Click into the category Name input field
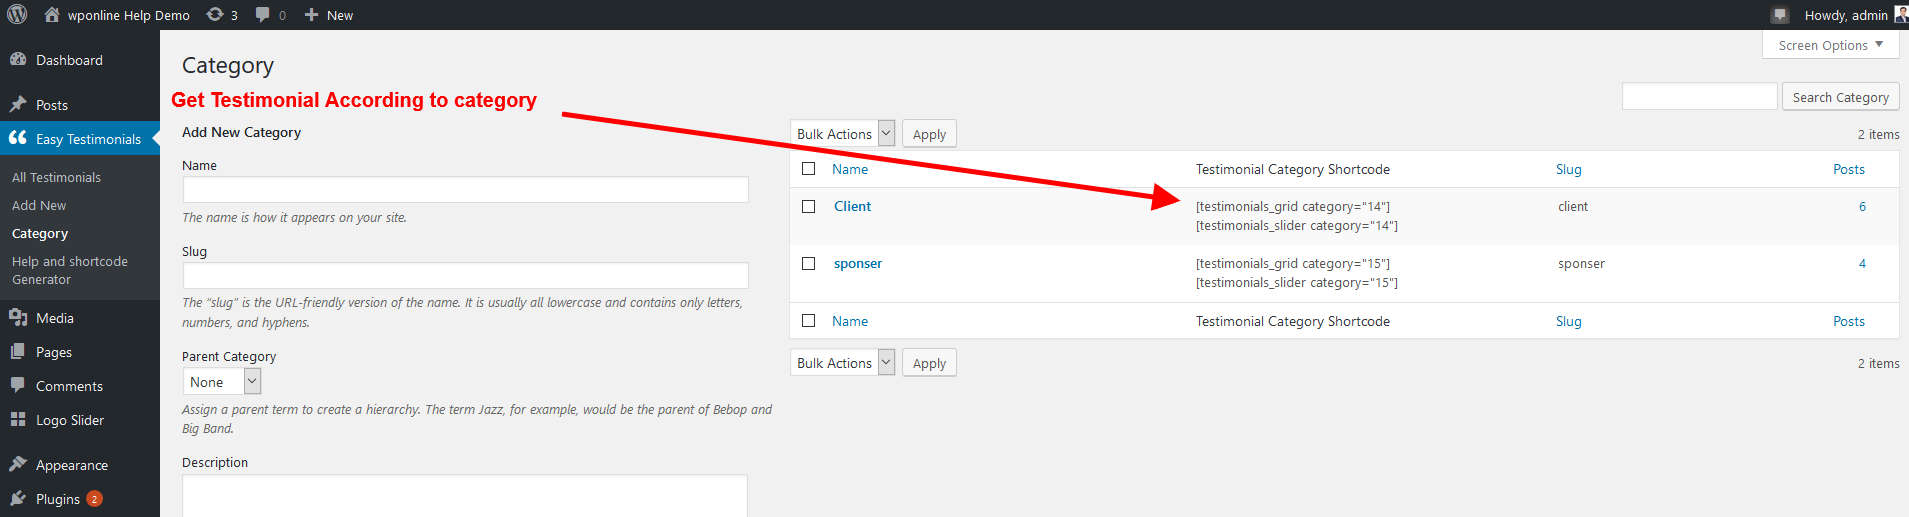 (465, 190)
